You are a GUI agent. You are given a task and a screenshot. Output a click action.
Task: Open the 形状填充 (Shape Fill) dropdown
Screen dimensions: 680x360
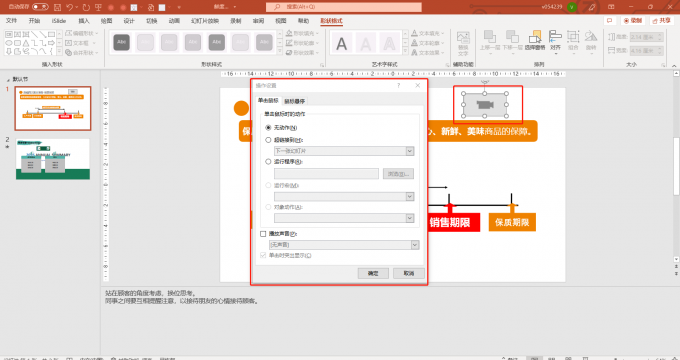[x=303, y=33]
